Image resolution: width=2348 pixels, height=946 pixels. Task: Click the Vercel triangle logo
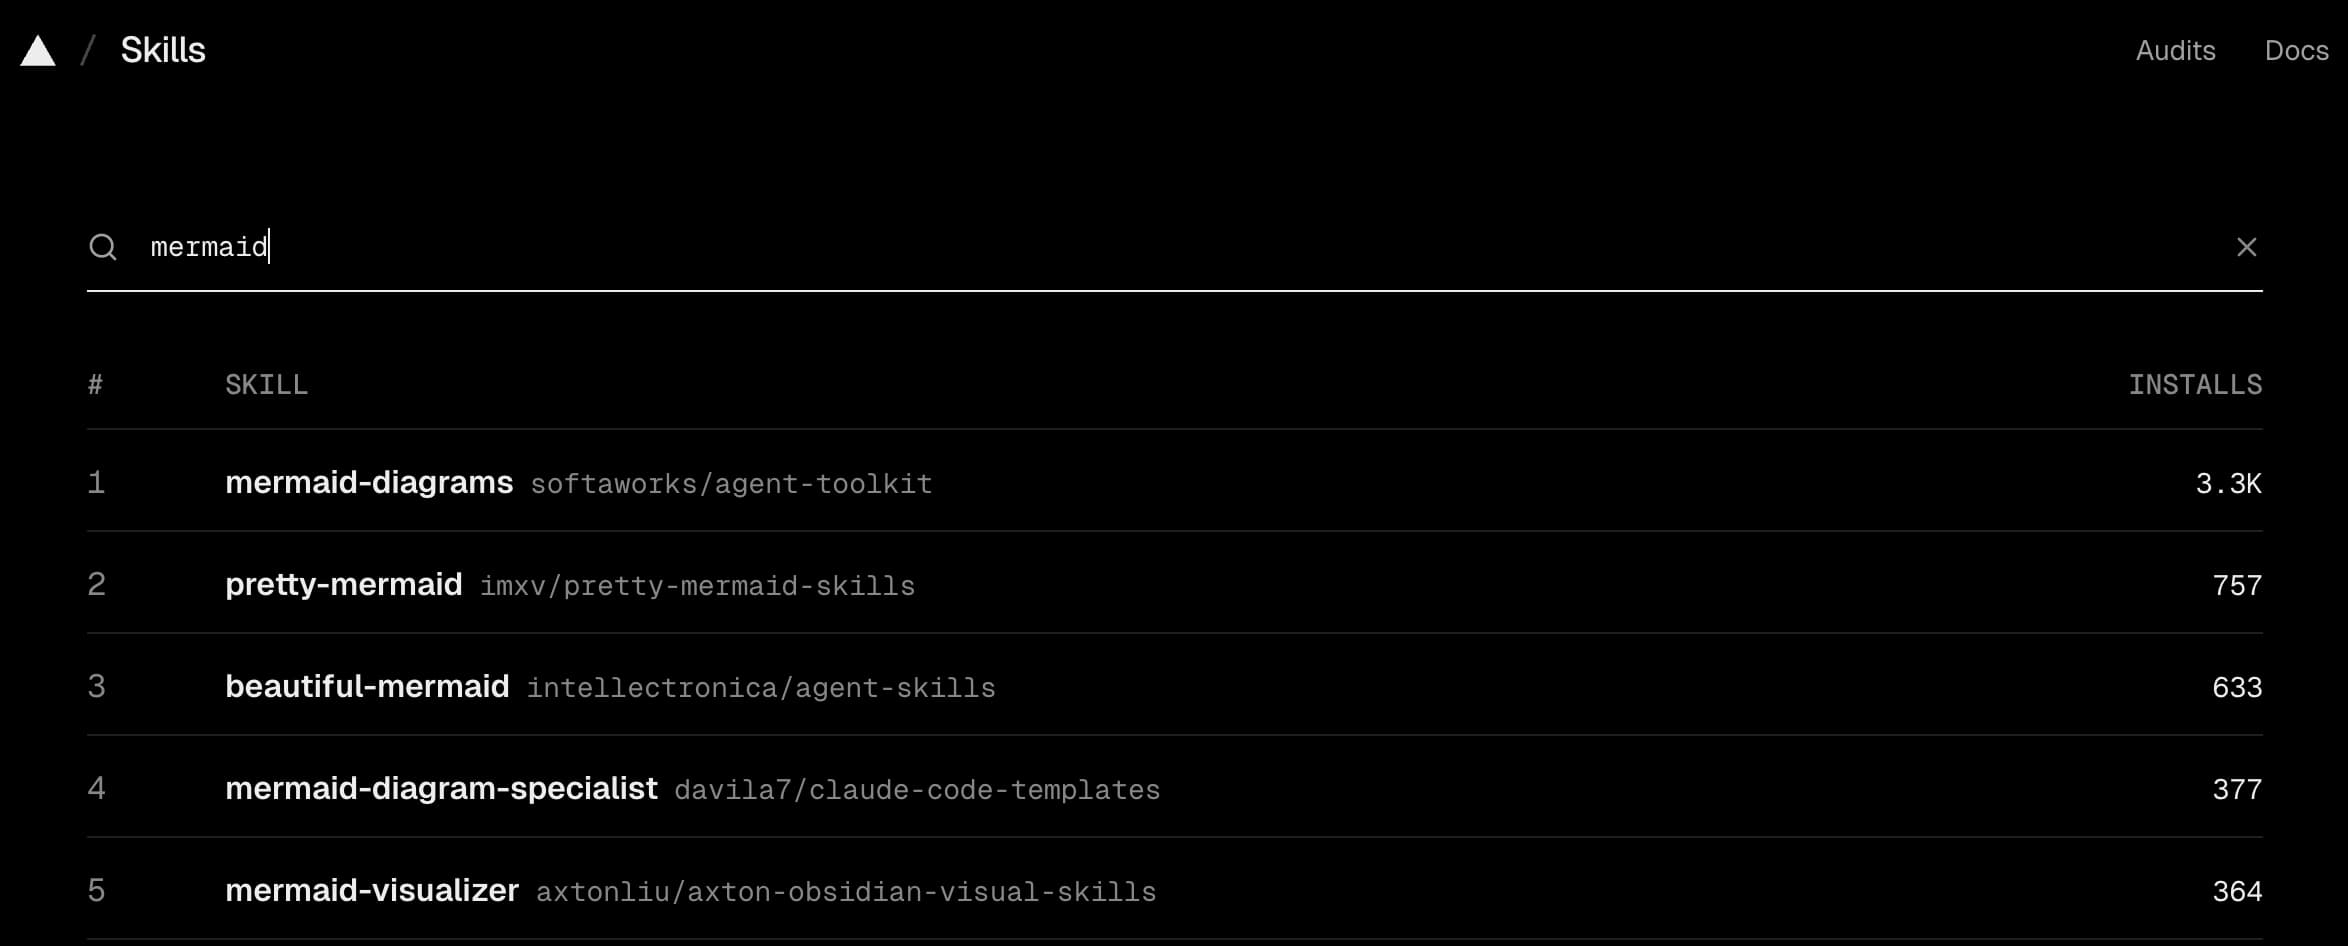(x=38, y=51)
